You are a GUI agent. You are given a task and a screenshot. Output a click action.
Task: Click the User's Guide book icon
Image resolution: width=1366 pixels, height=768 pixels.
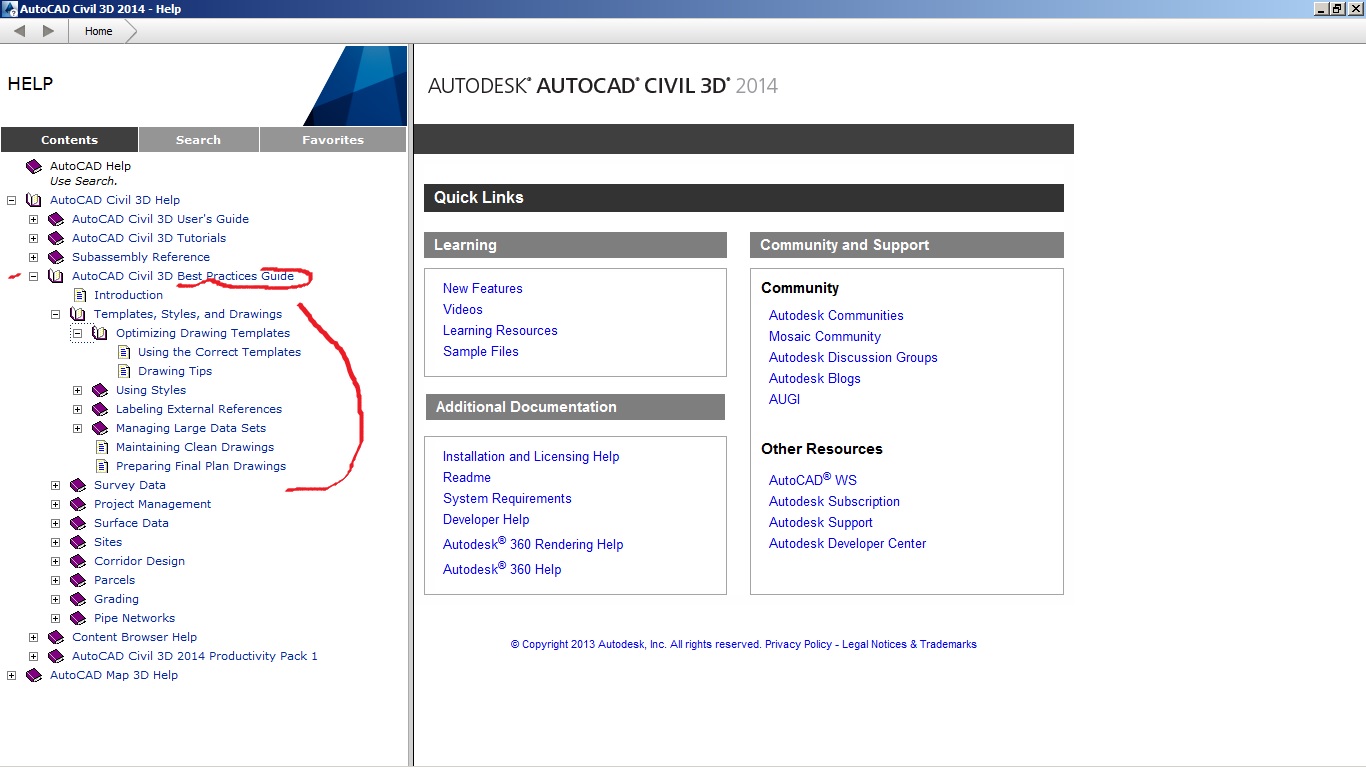tap(56, 219)
